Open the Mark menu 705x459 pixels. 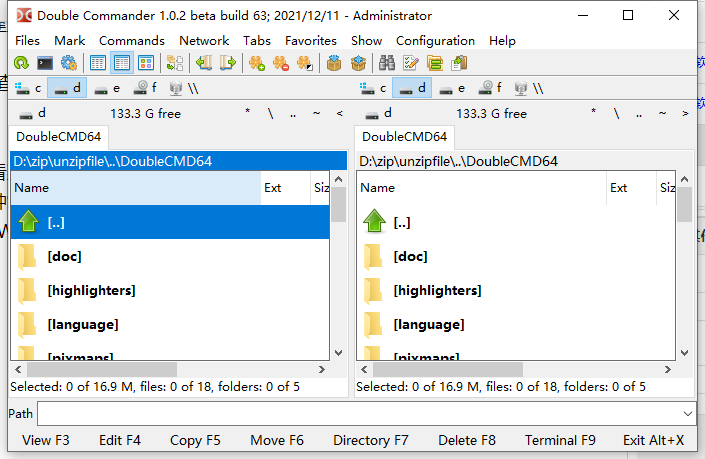tap(69, 41)
